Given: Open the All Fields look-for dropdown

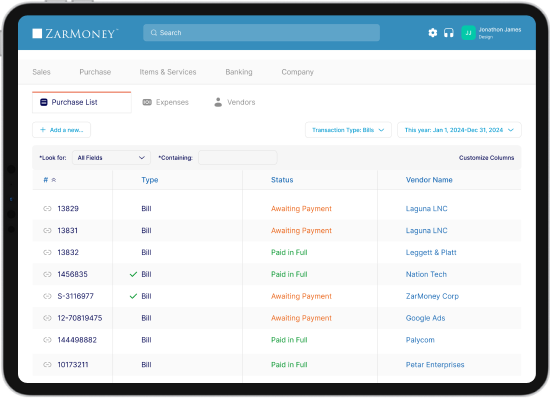Looking at the screenshot, I should coord(111,157).
